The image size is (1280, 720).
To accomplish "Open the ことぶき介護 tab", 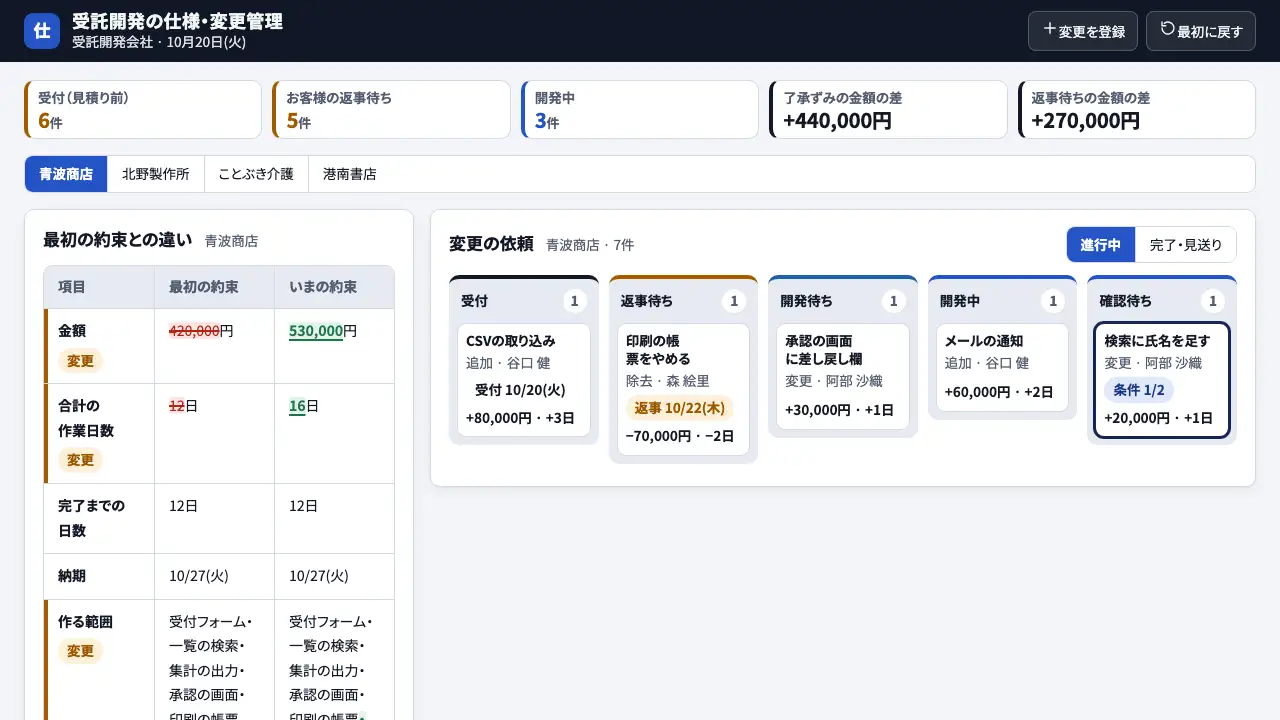I will (x=257, y=174).
